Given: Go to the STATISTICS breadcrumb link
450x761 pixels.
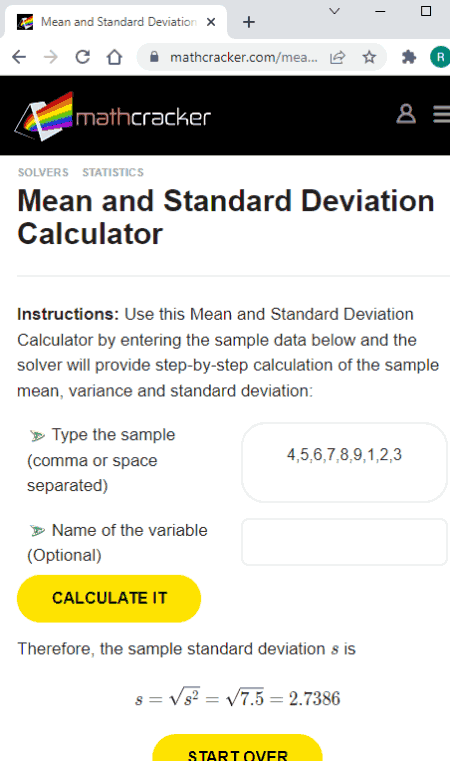Looking at the screenshot, I should pos(113,172).
